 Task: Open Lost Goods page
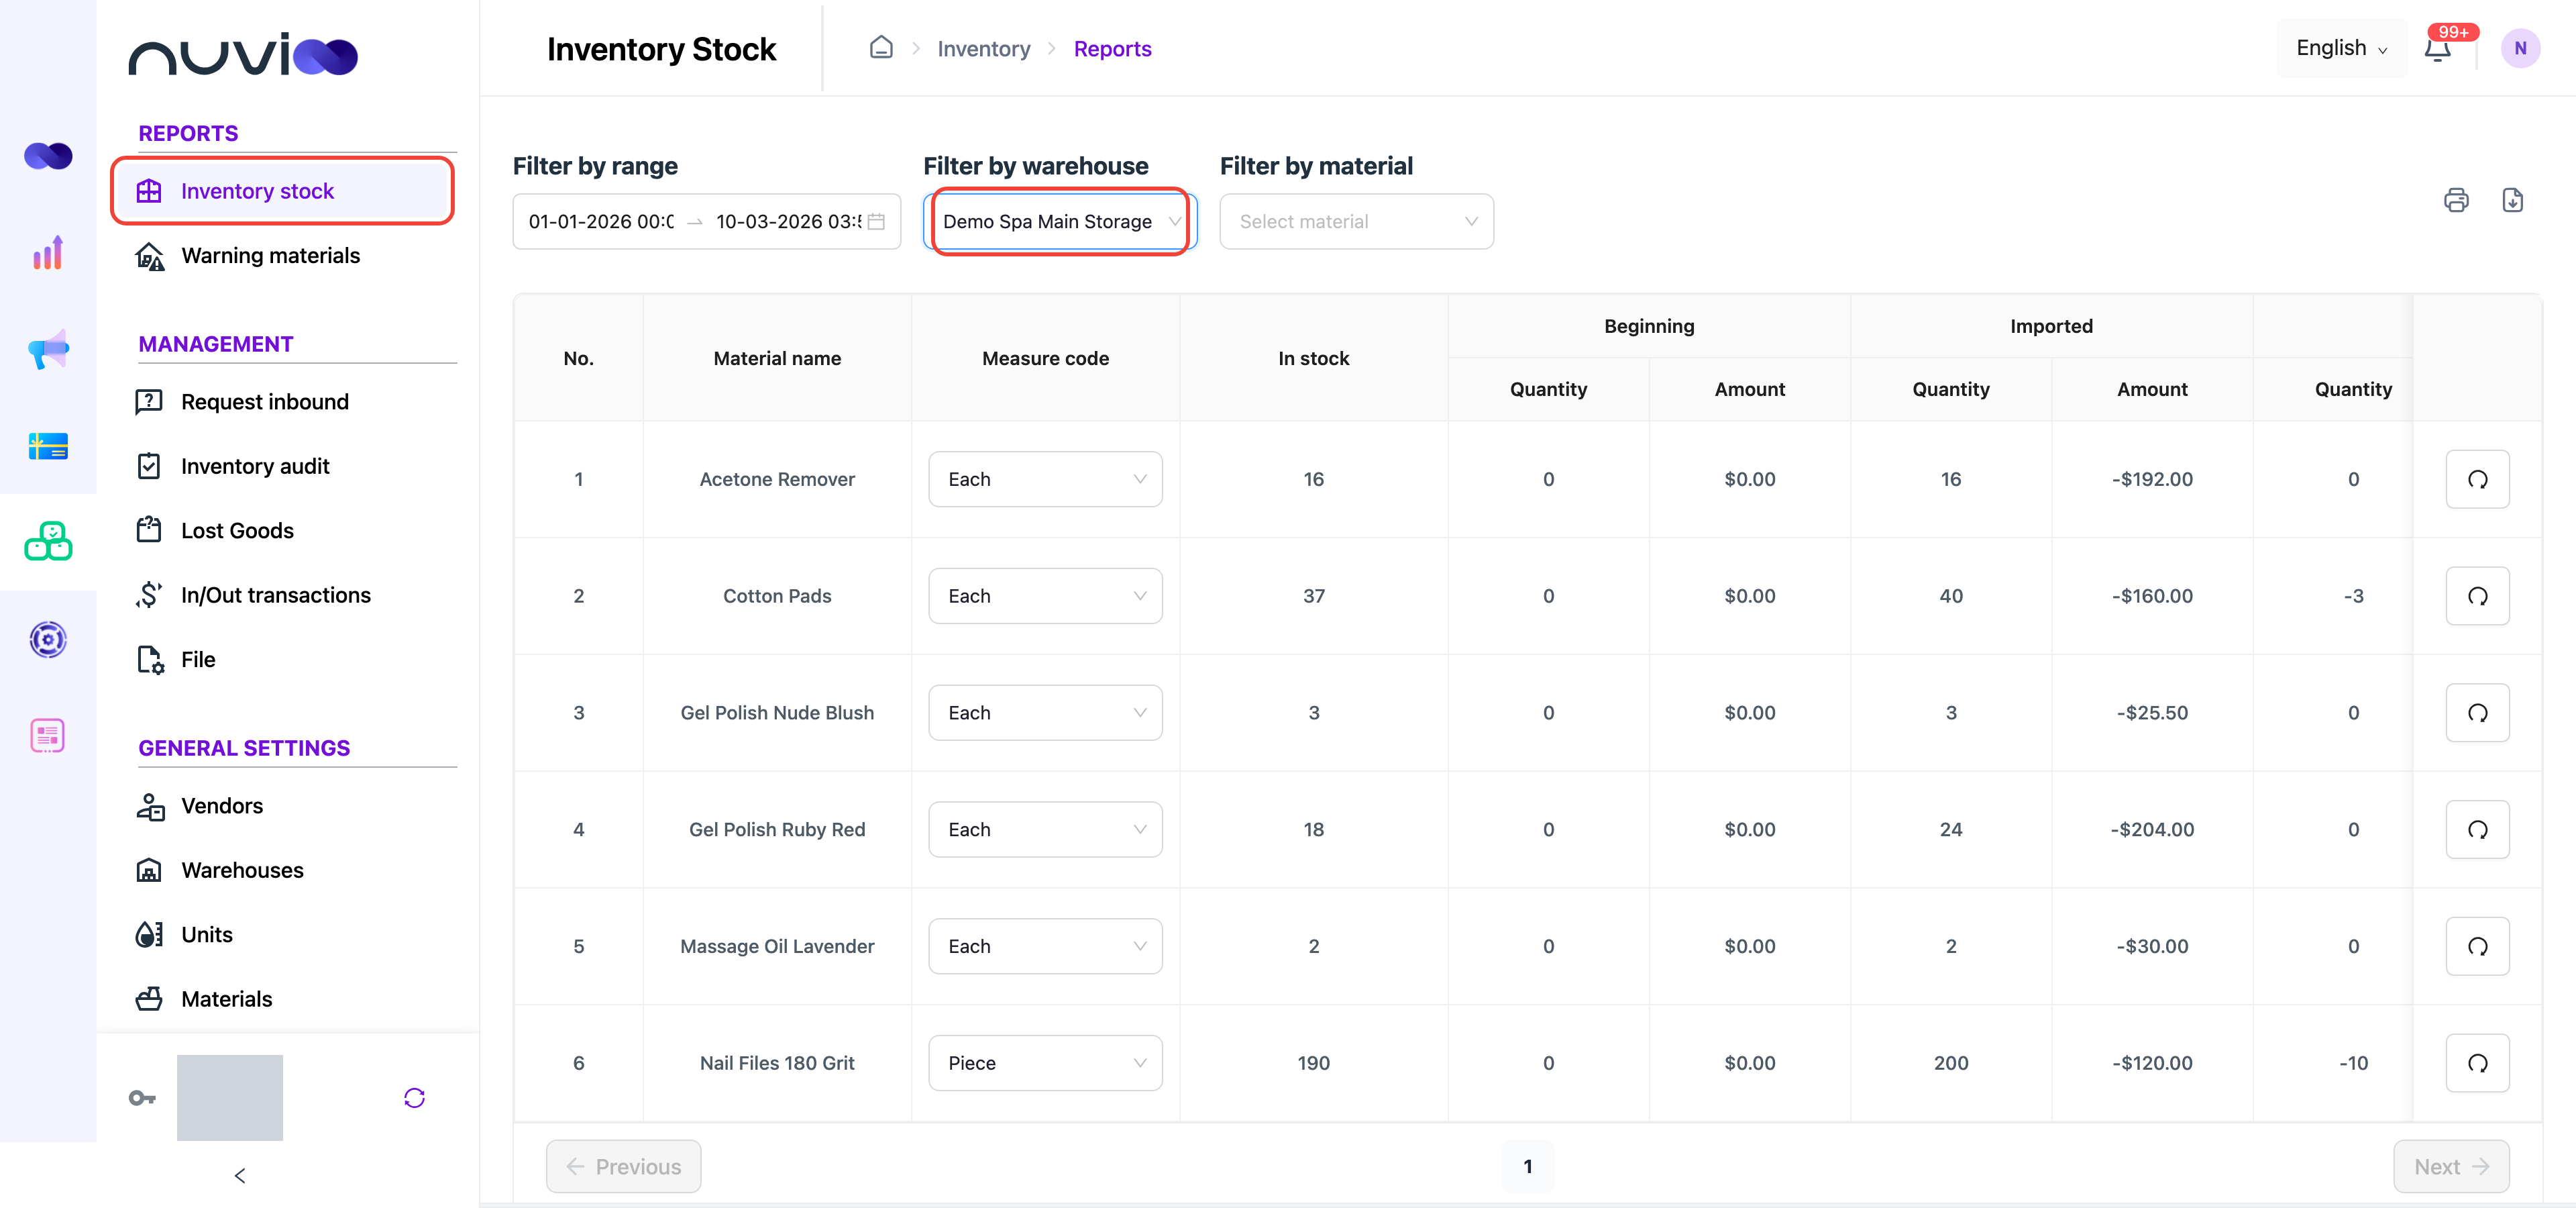coord(237,531)
